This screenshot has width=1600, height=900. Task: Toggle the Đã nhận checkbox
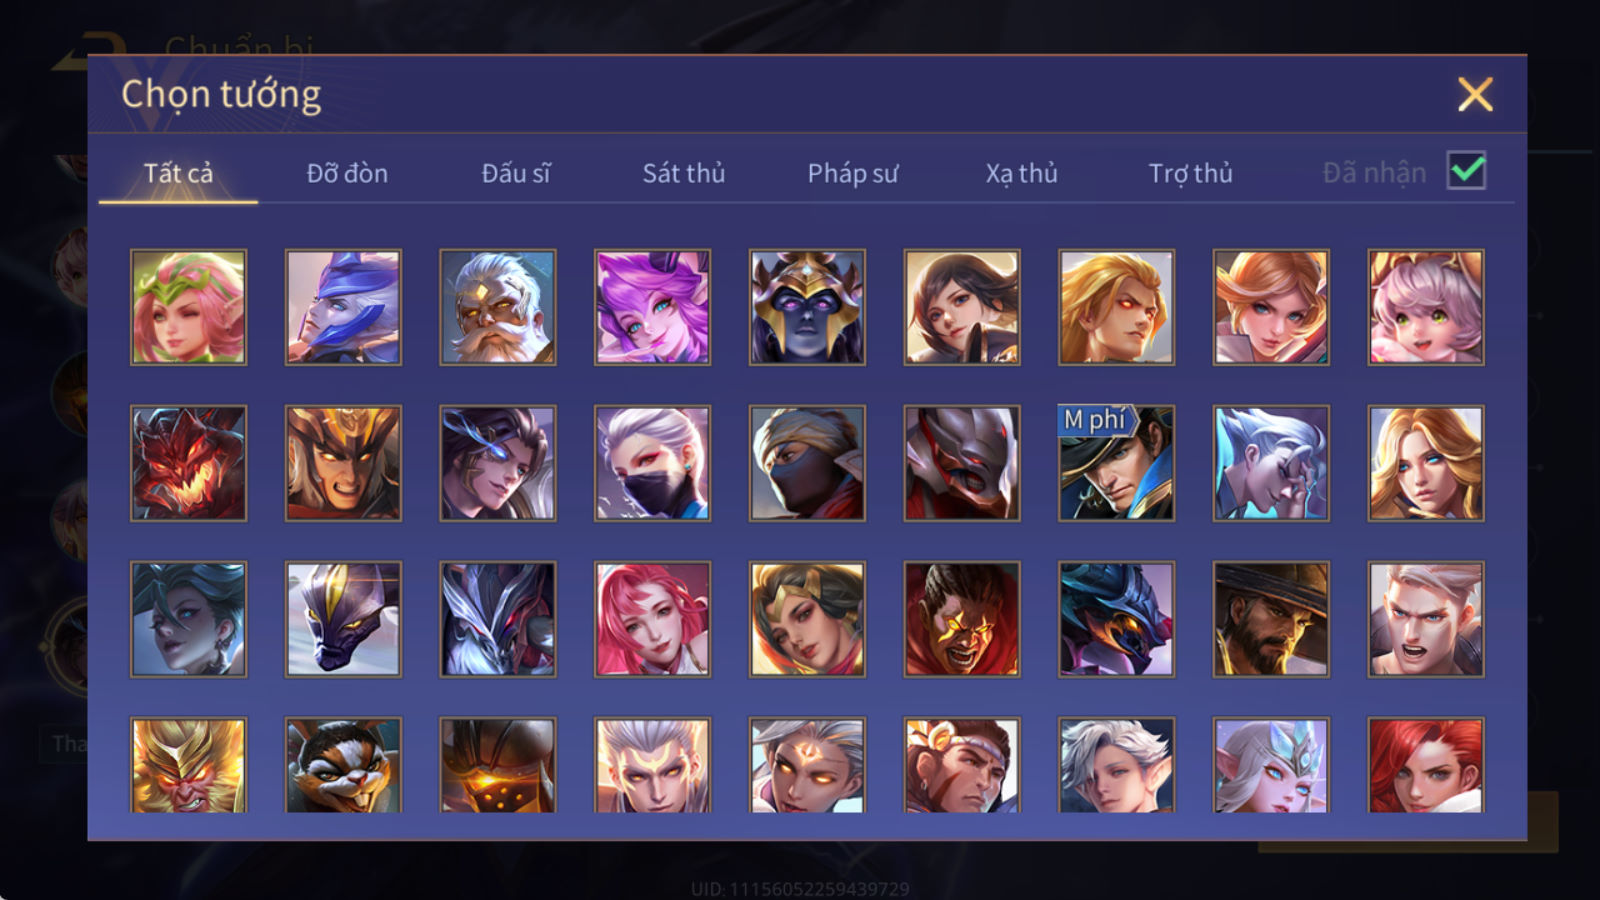pos(1466,170)
